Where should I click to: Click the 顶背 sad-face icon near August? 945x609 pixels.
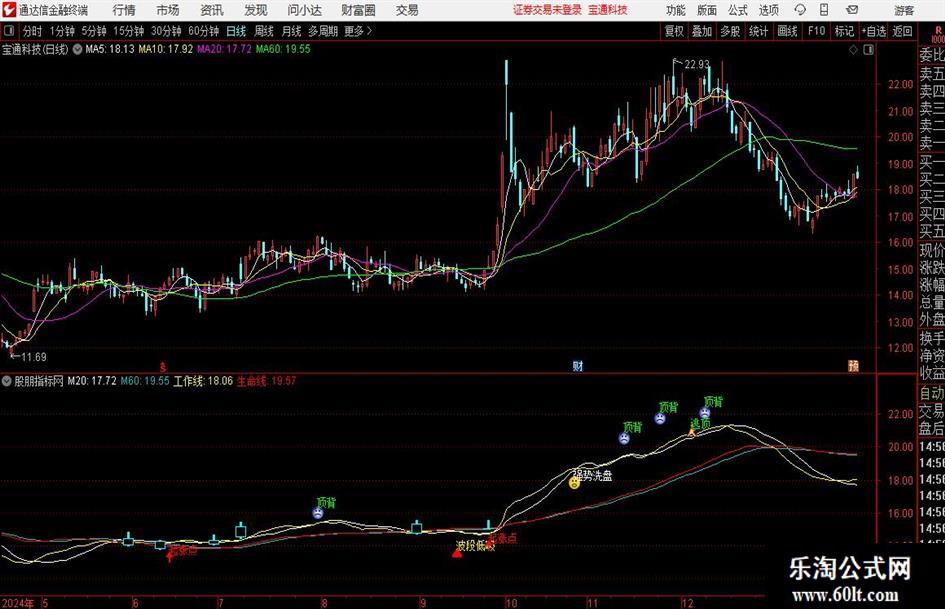318,513
